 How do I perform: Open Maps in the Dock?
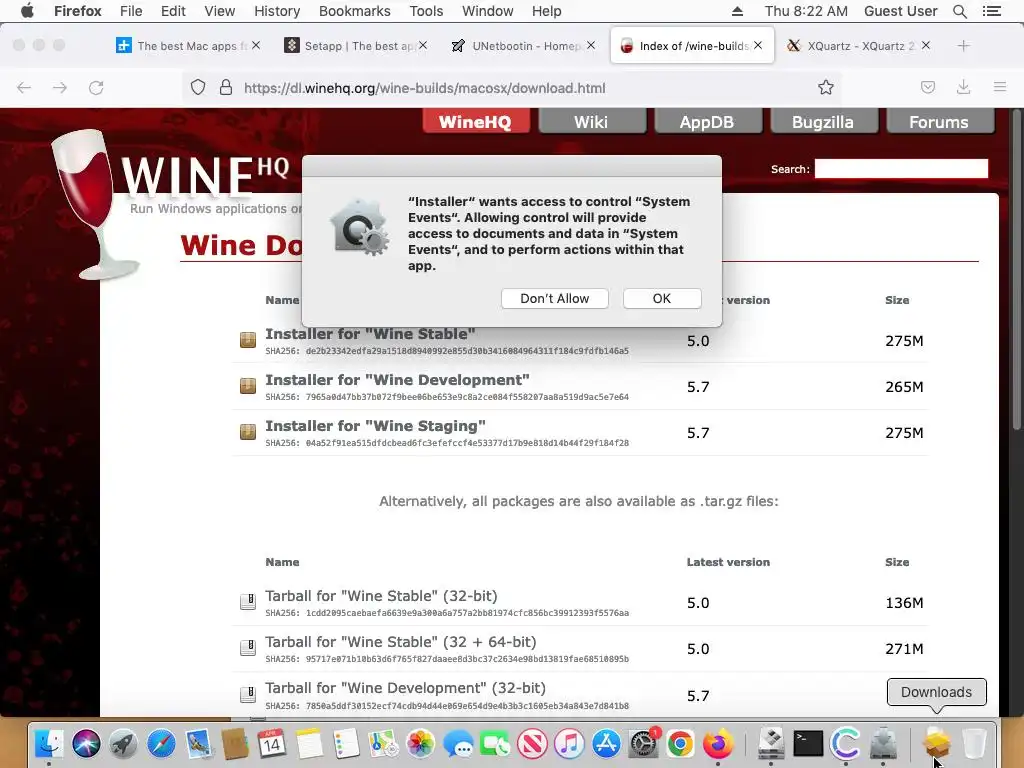coord(383,744)
